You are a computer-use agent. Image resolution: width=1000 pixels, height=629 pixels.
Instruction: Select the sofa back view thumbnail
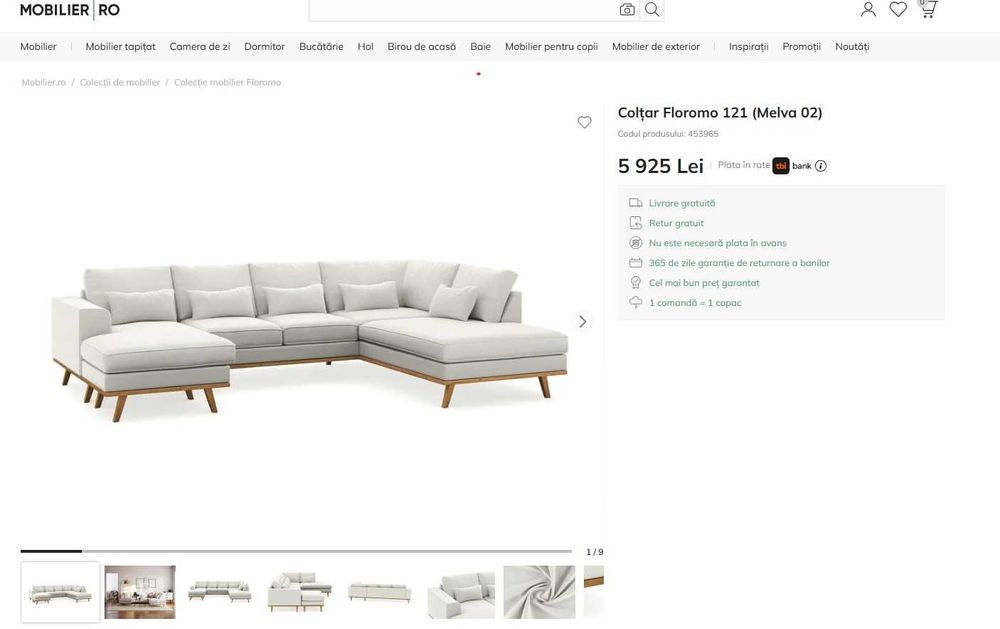(x=379, y=592)
